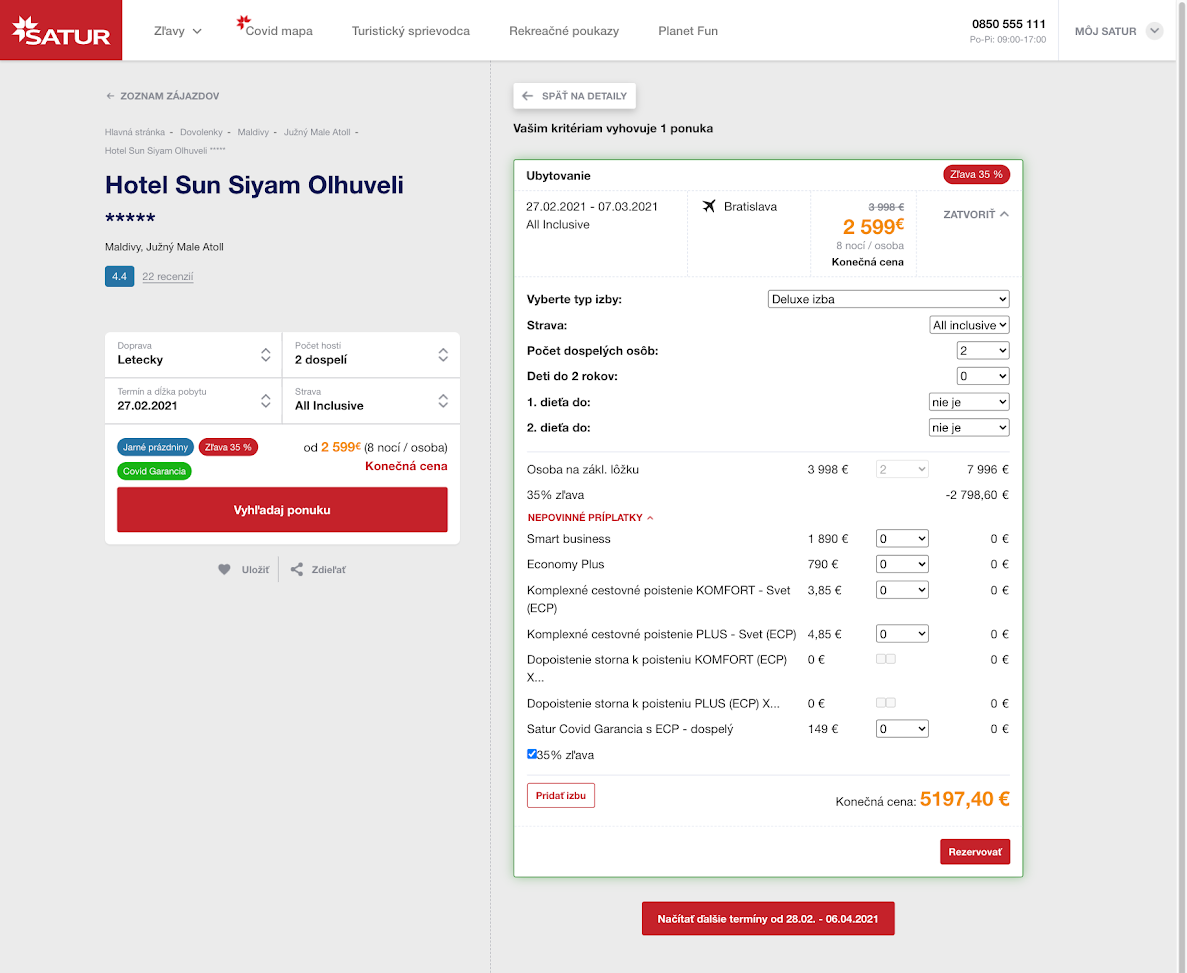Click the Rezervovať button

coord(974,852)
